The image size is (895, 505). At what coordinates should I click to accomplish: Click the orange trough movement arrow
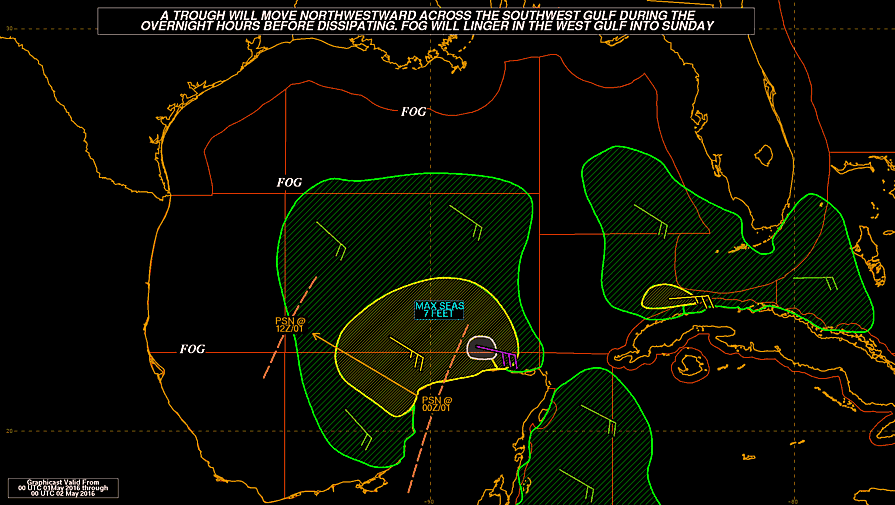365,364
